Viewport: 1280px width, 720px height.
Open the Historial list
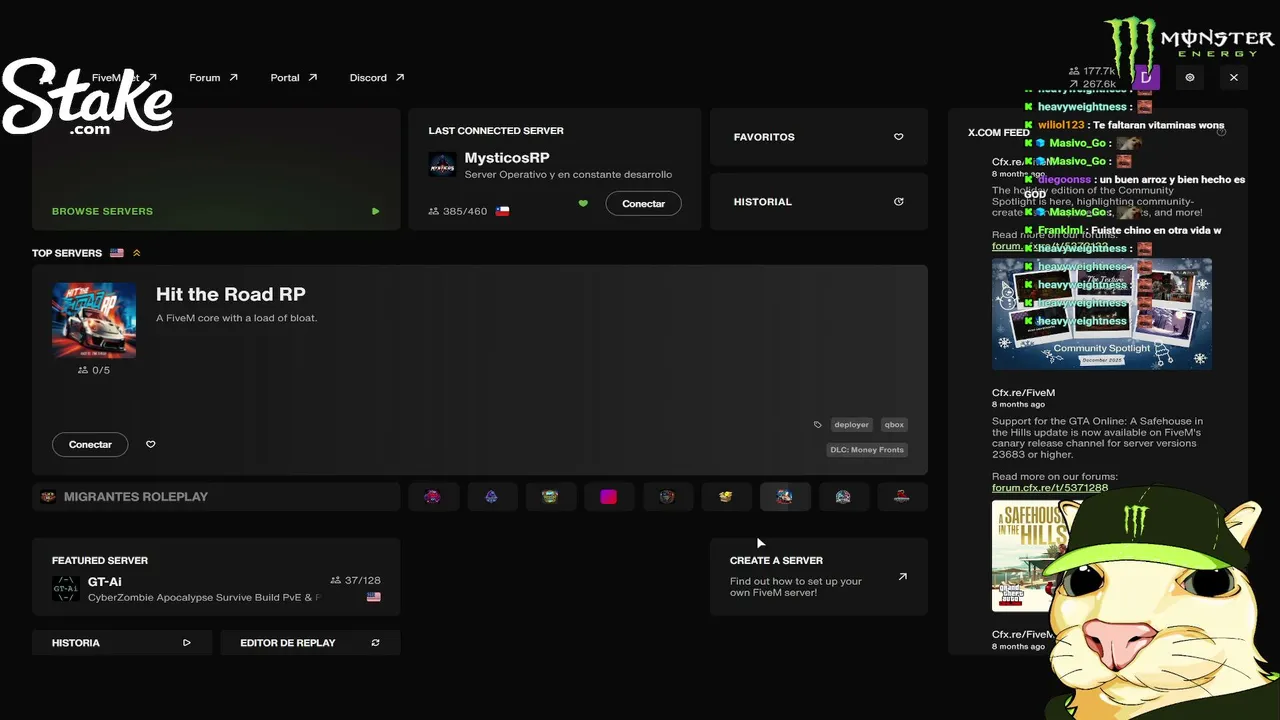point(819,201)
